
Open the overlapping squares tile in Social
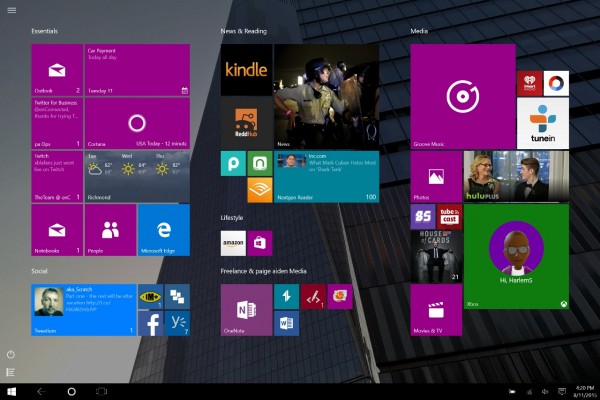point(177,296)
